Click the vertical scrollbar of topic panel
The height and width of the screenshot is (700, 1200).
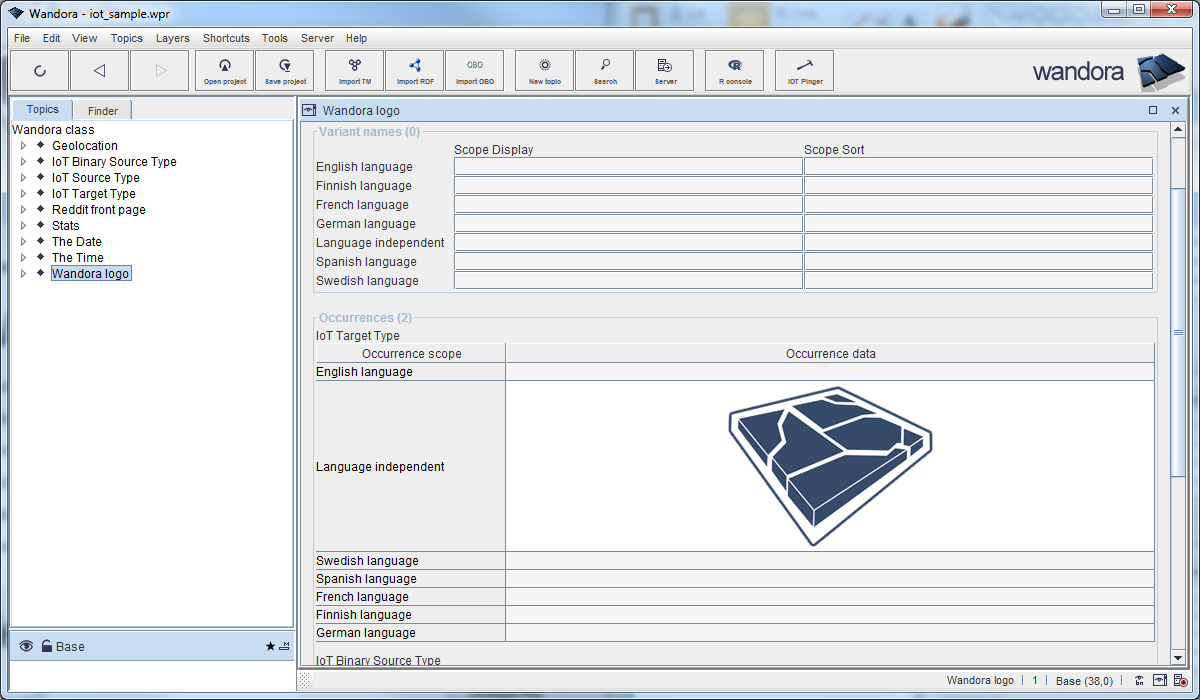[1178, 330]
